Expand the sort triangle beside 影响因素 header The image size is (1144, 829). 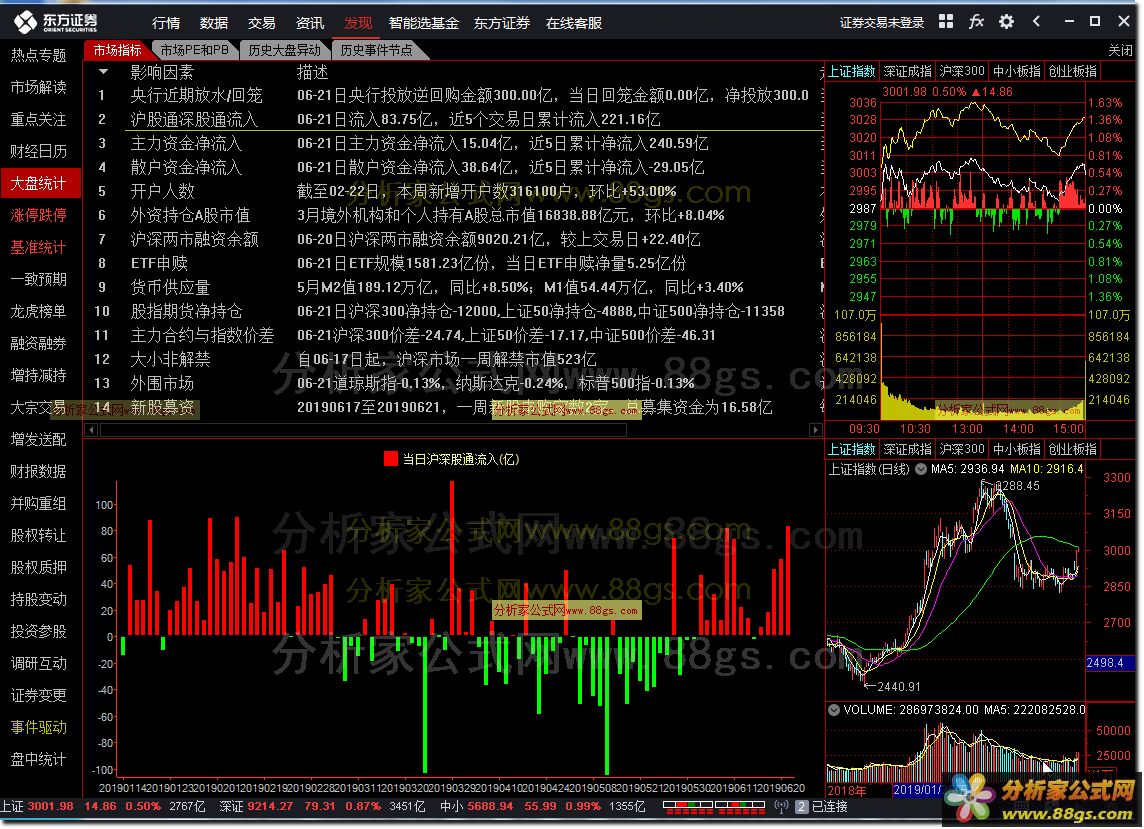coord(104,72)
